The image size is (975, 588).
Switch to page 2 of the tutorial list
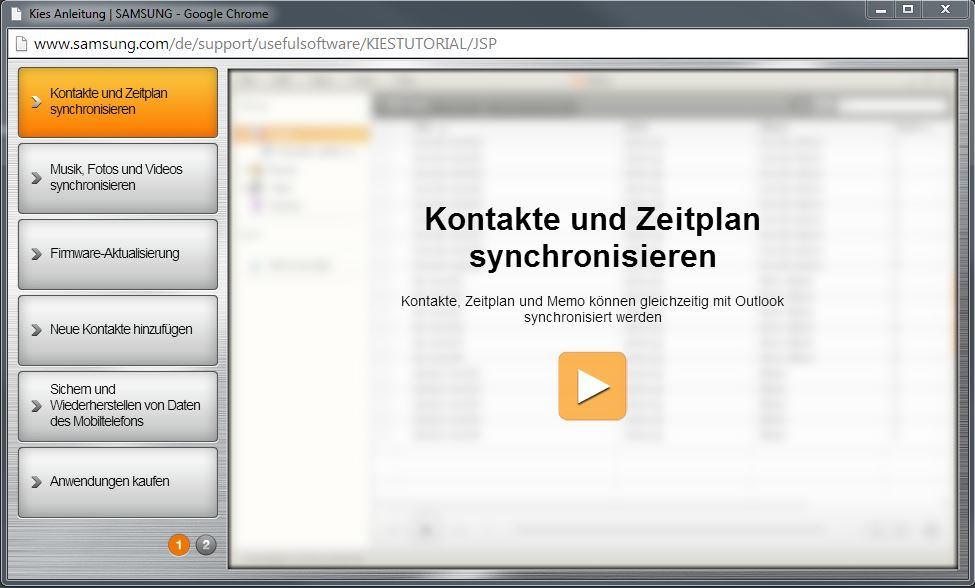(x=206, y=545)
